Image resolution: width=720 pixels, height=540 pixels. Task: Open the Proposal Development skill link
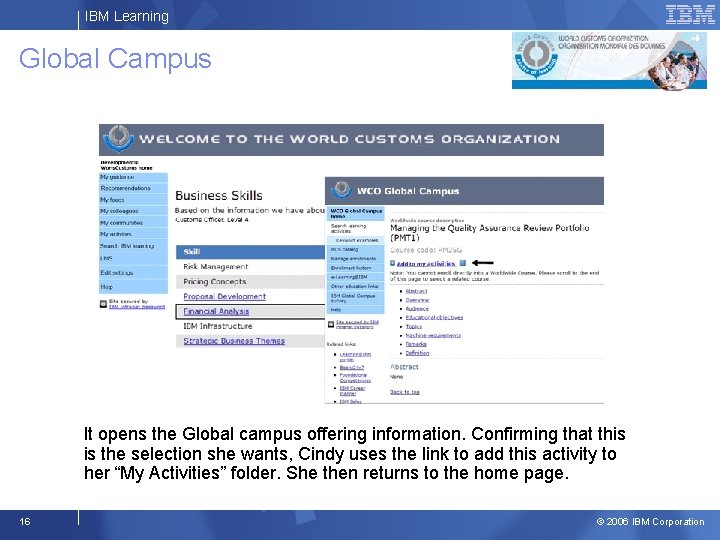pyautogui.click(x=225, y=297)
